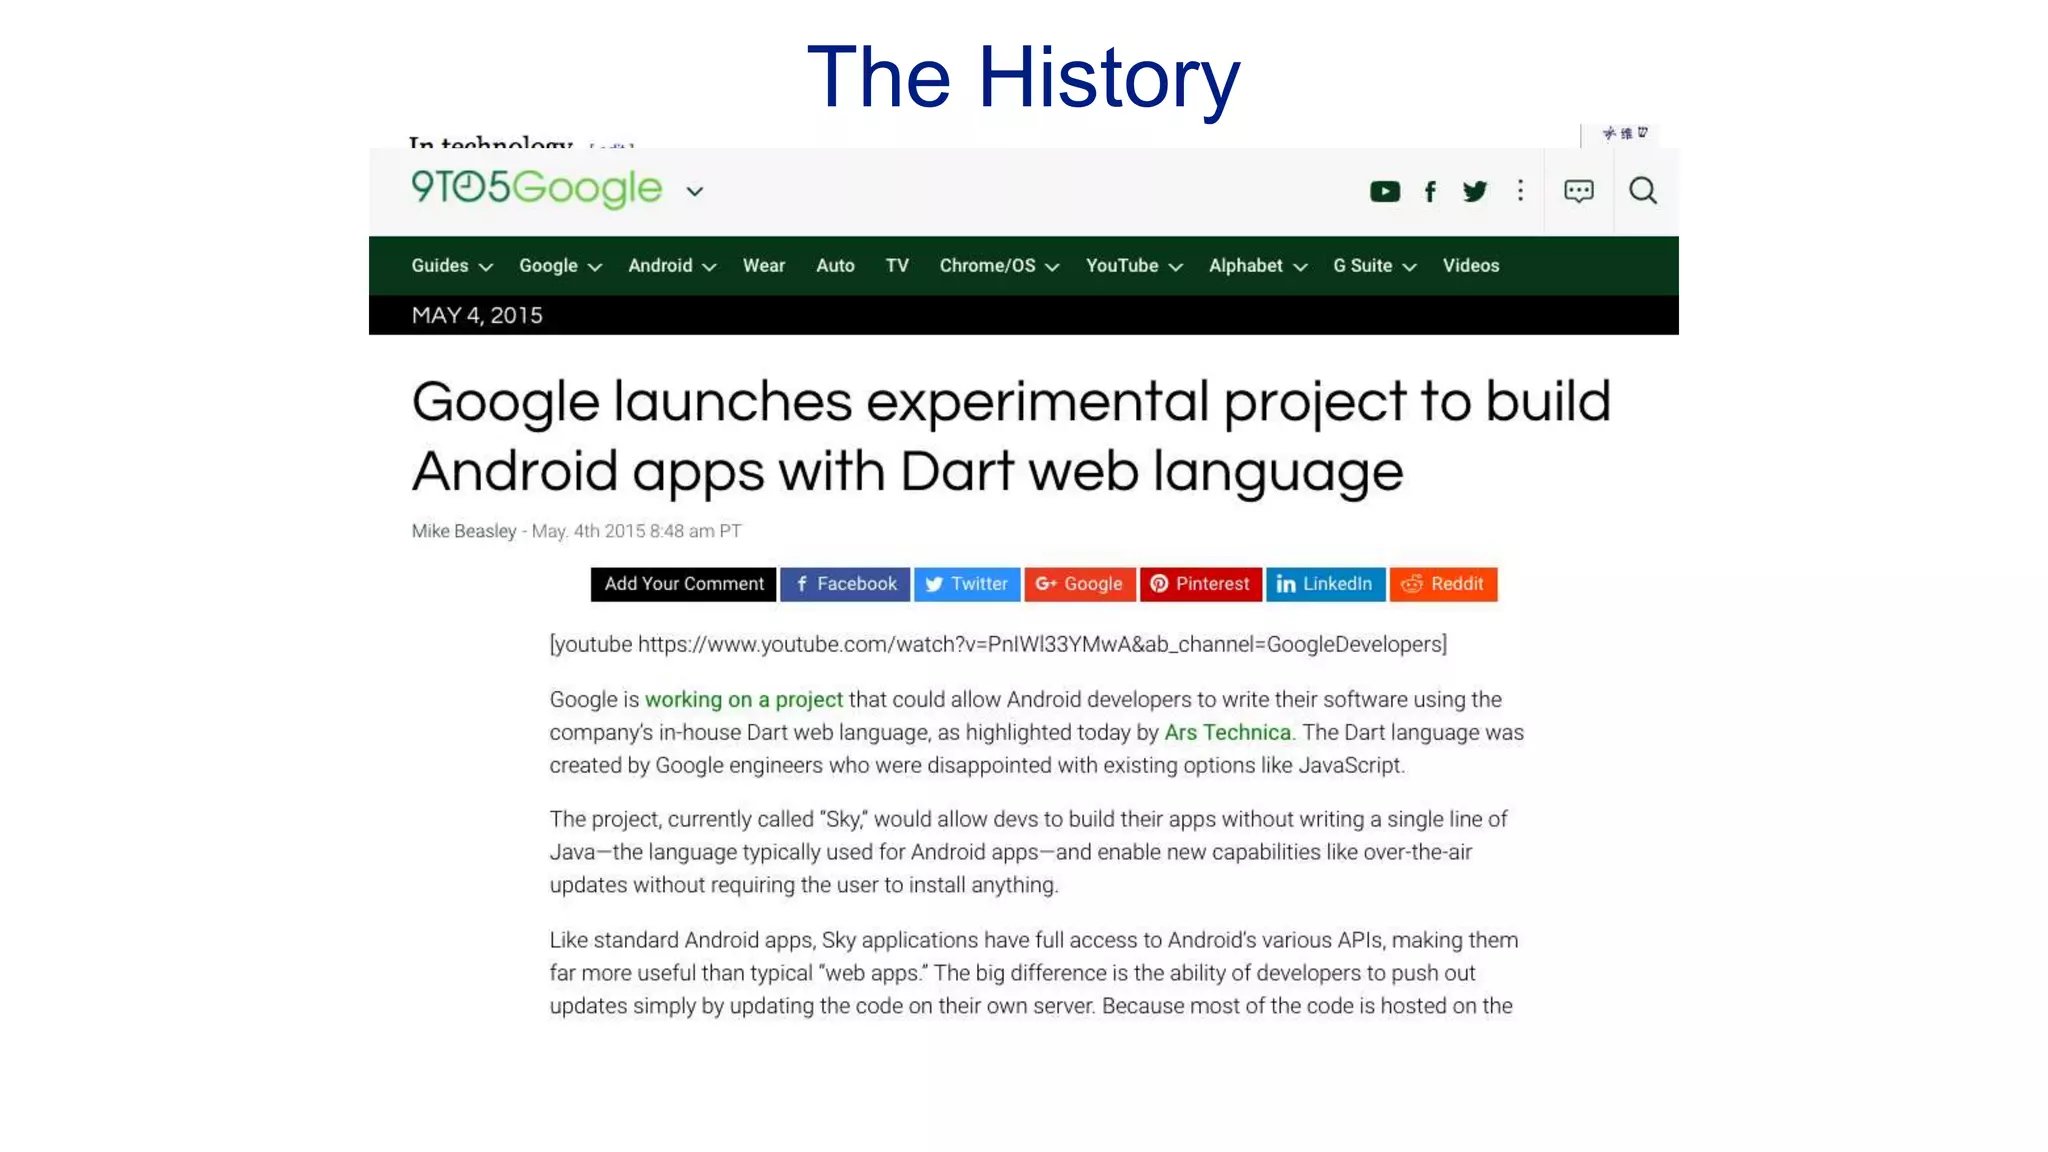
Task: Expand the site switcher chevron beside logo
Action: click(695, 191)
